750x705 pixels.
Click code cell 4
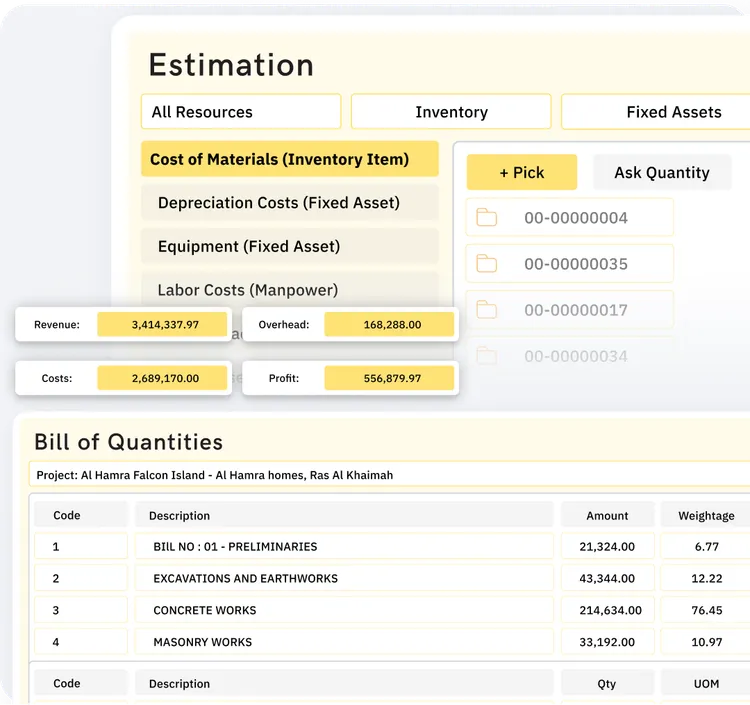click(81, 642)
